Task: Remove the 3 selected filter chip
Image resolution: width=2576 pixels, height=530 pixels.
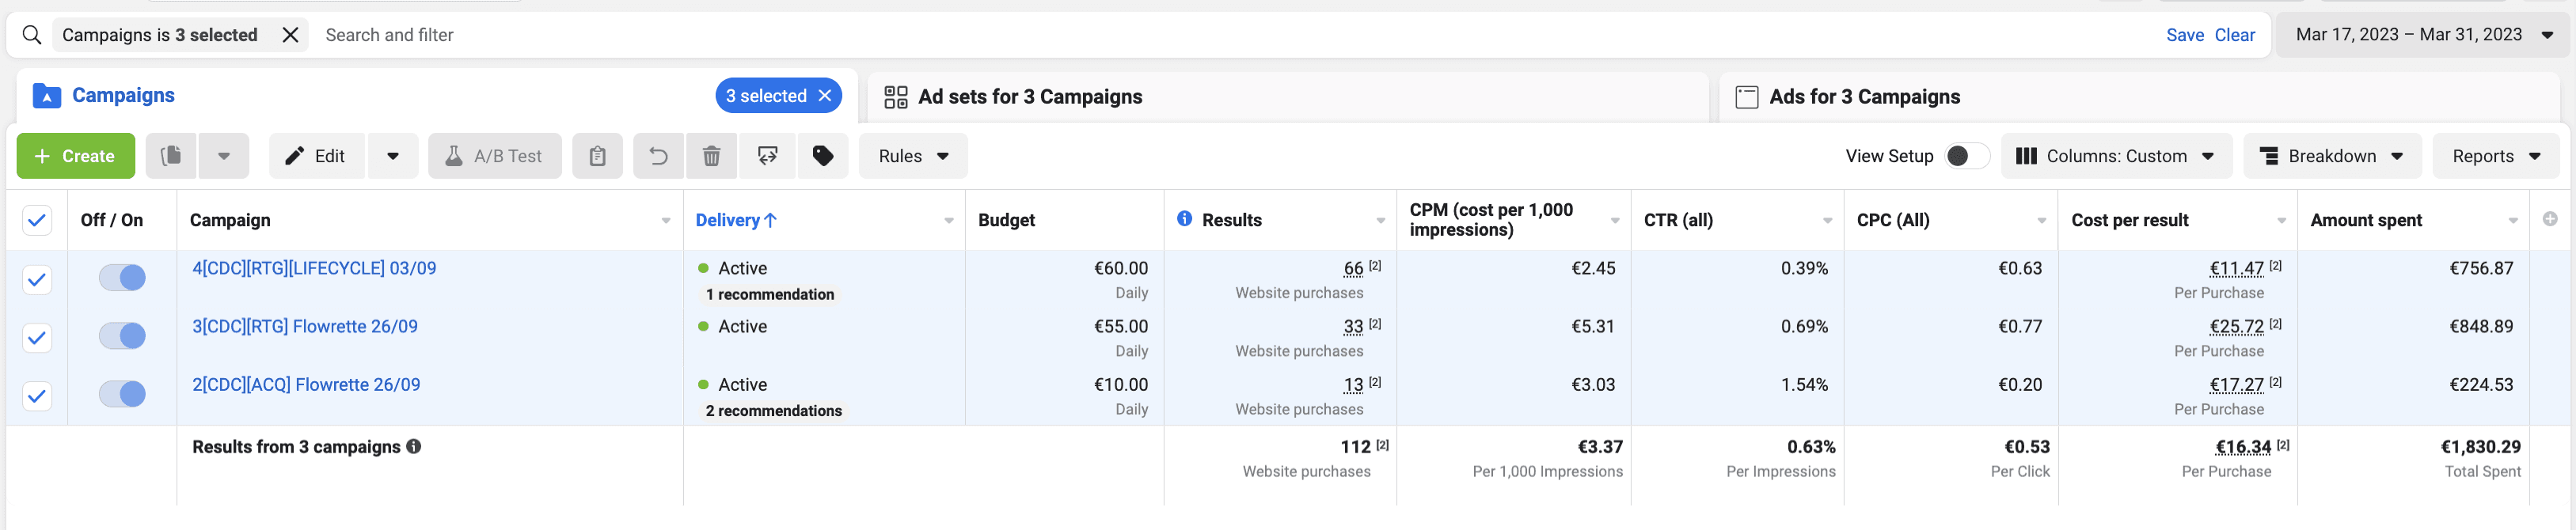Action: point(825,96)
